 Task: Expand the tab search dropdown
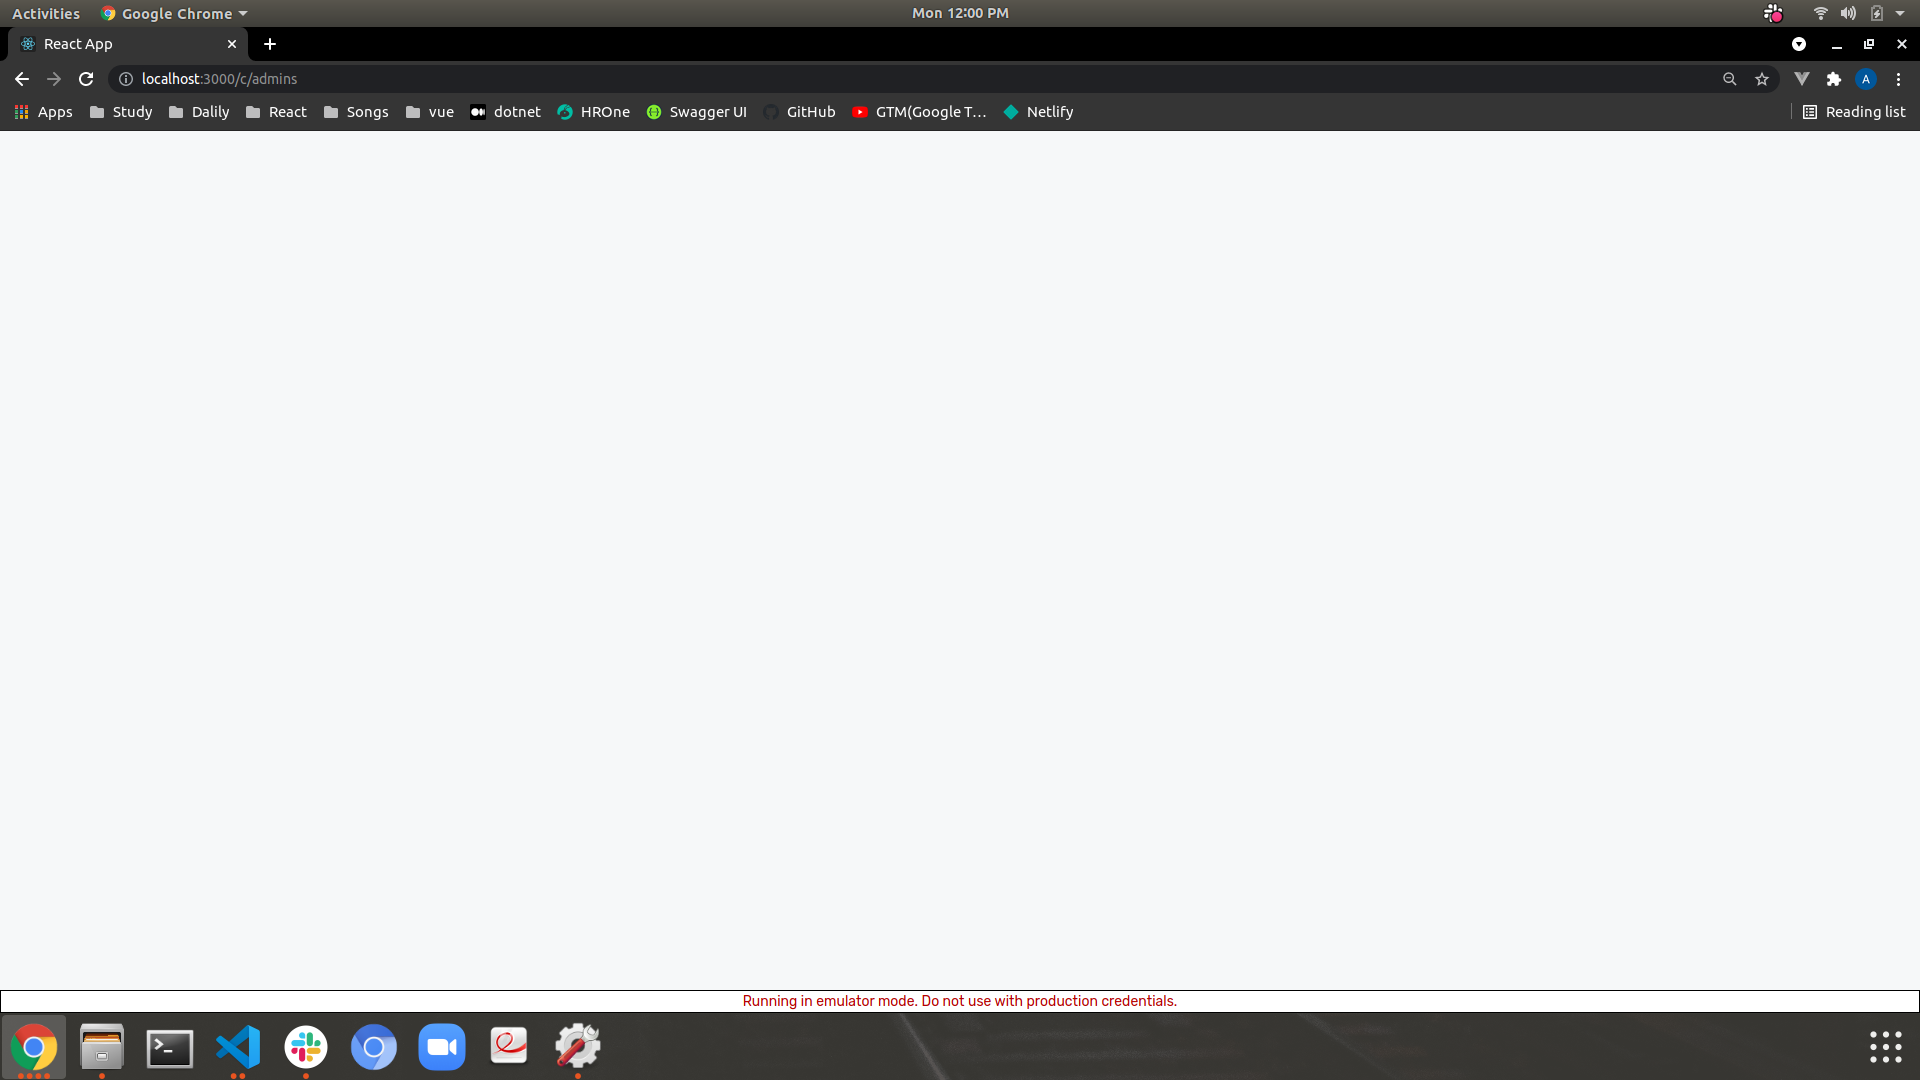click(1799, 44)
